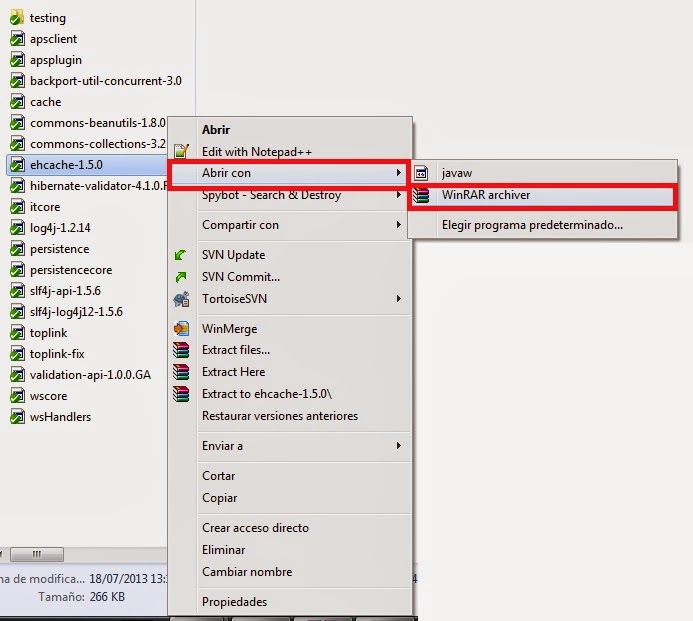Select Extract Here option
693x621 pixels.
pos(290,372)
